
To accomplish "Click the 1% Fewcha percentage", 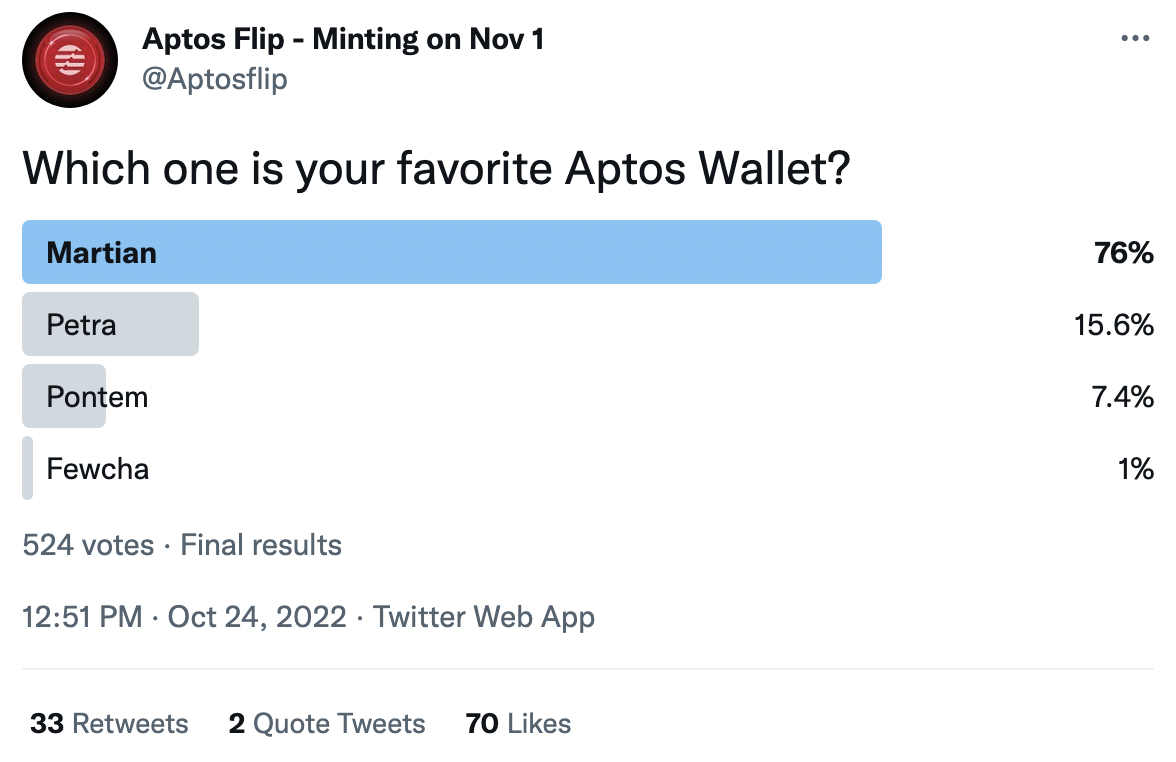I will 1135,469.
